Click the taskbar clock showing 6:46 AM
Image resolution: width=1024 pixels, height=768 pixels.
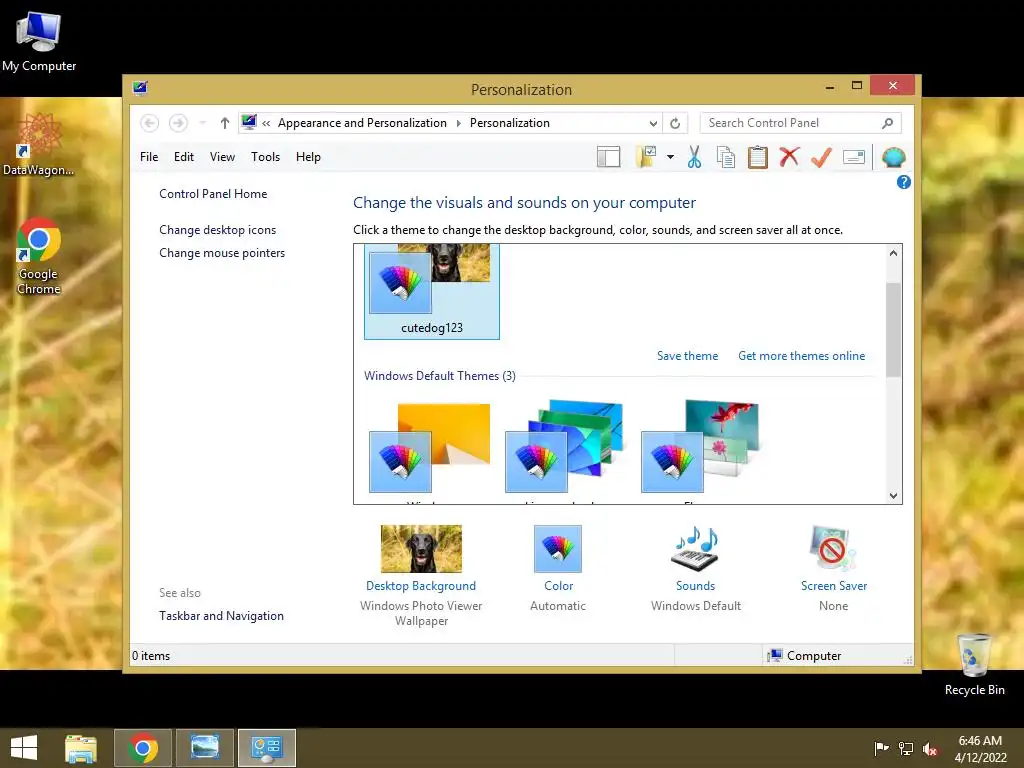coord(980,748)
